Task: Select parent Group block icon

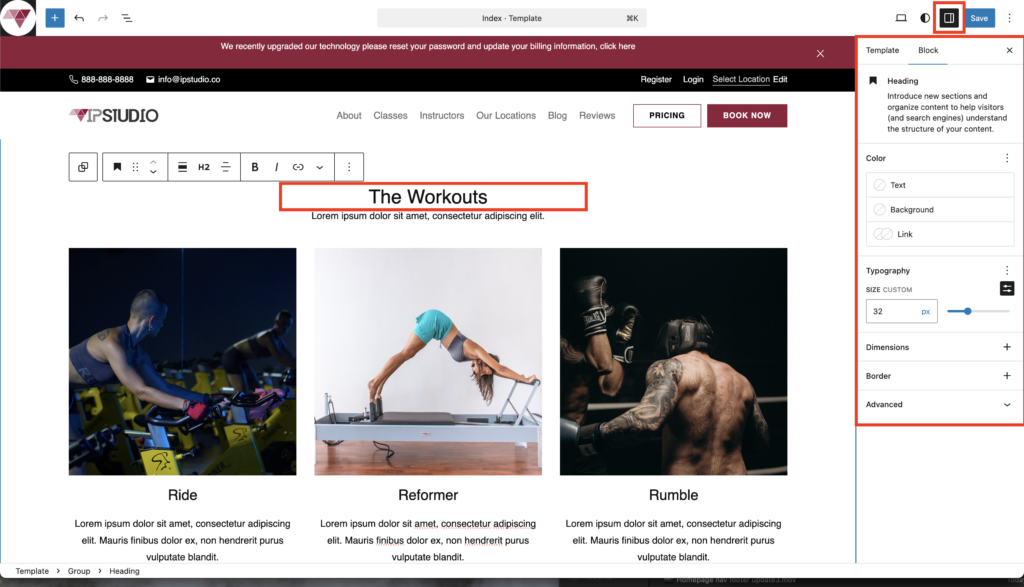Action: coord(83,167)
